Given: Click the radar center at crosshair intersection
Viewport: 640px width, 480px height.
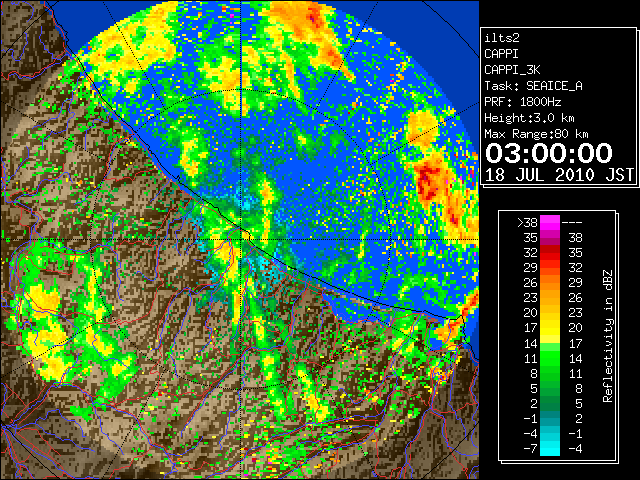Looking at the screenshot, I should pyautogui.click(x=241, y=240).
